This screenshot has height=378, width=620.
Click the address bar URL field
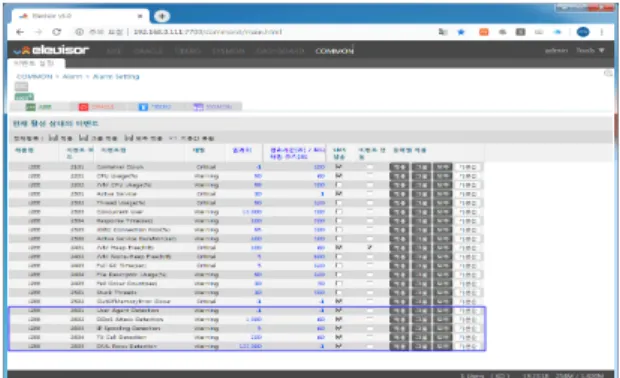click(x=208, y=32)
